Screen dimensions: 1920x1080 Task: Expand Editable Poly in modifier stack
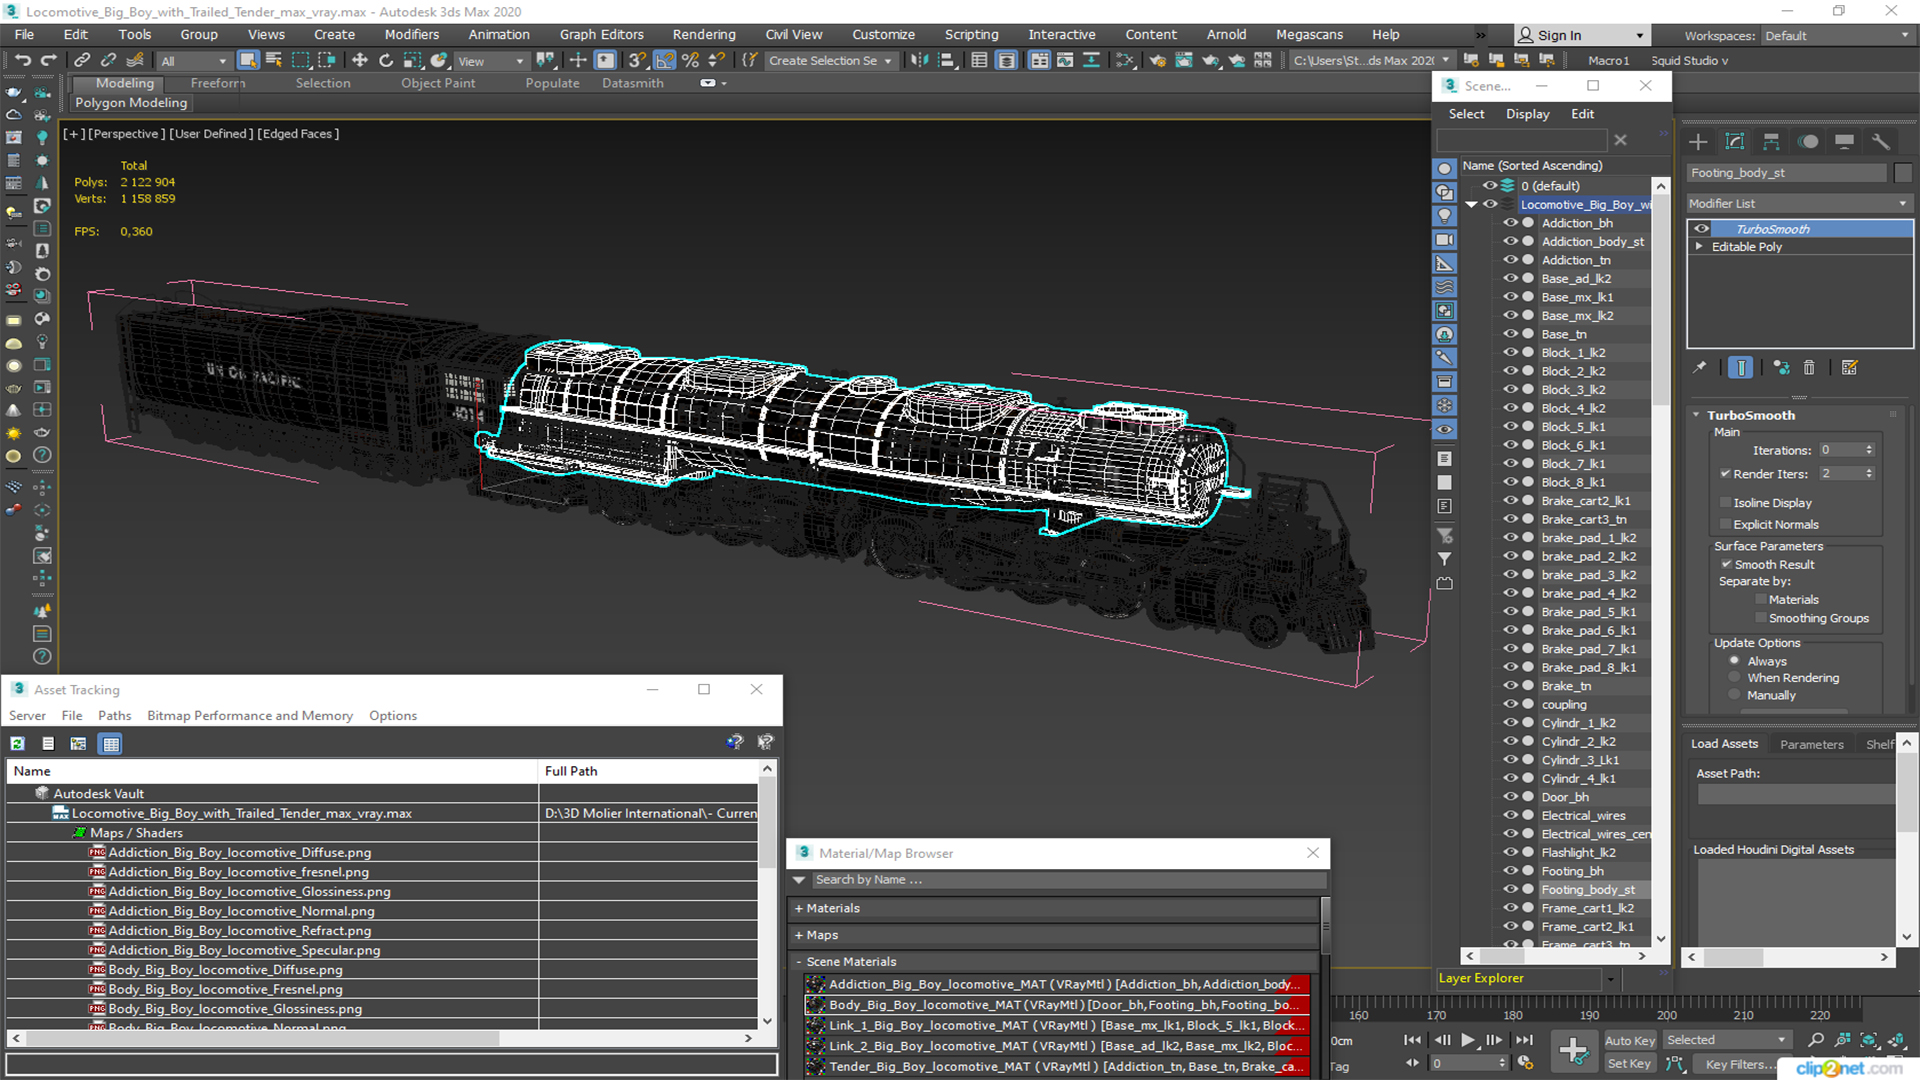1699,247
